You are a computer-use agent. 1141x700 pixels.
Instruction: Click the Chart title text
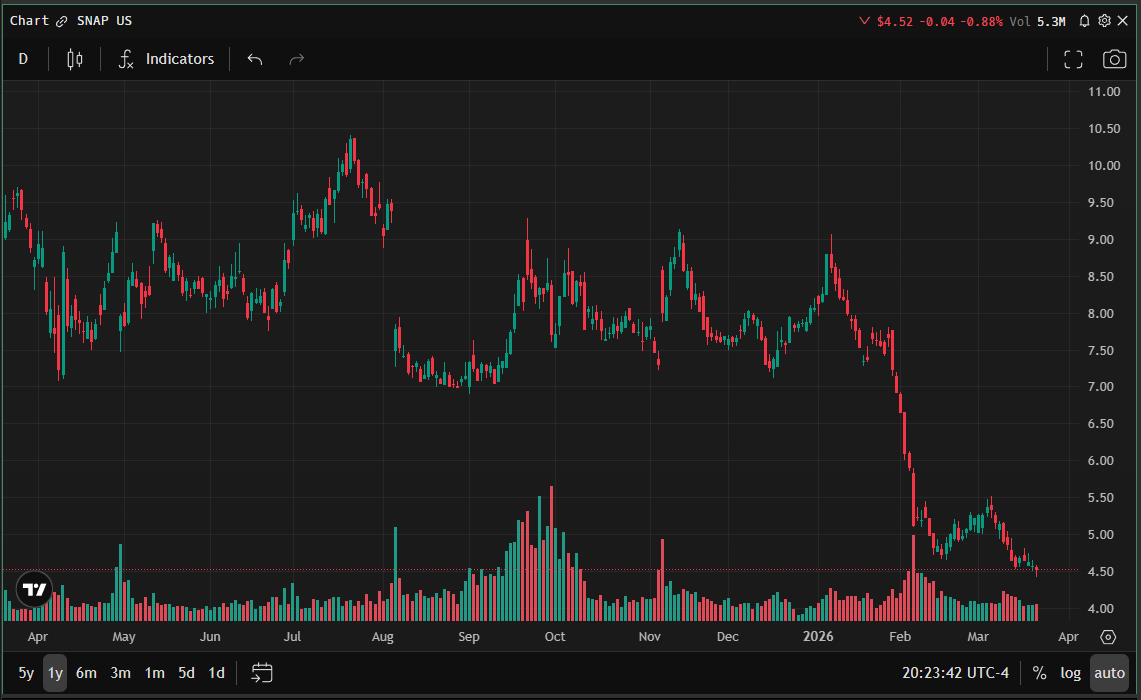(29, 21)
